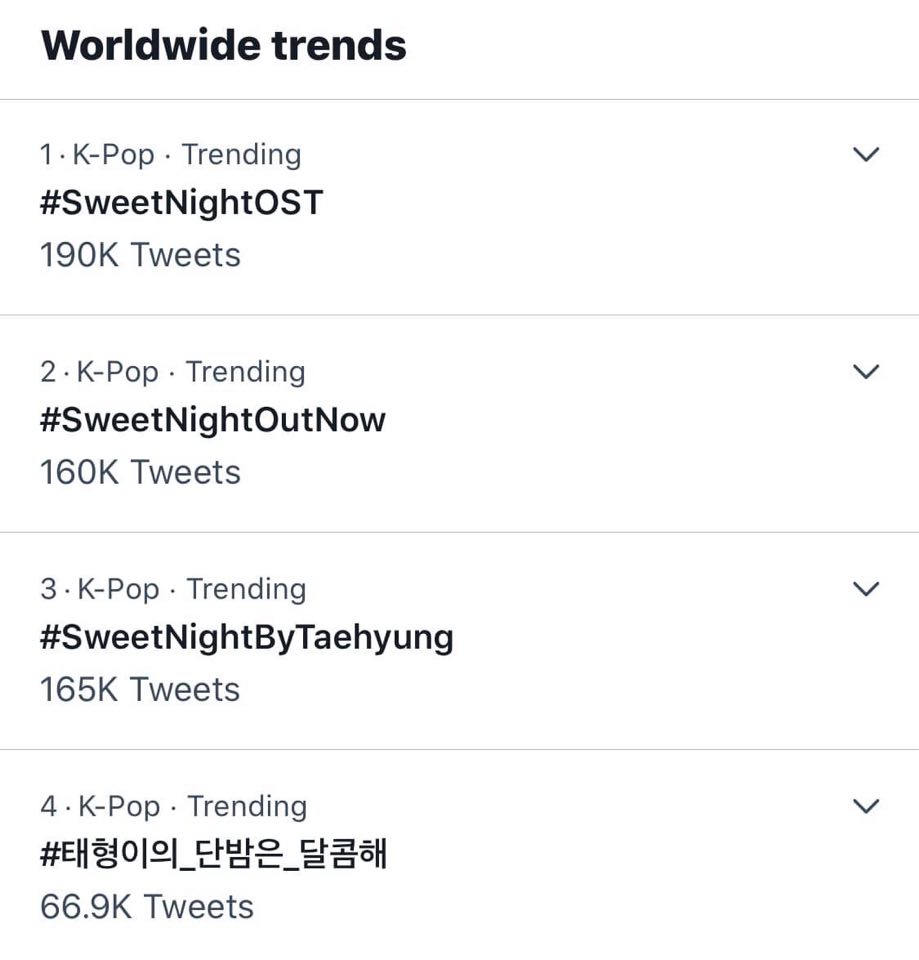Click K-Pop label in the first trend
Image resolution: width=919 pixels, height=960 pixels.
[113, 155]
